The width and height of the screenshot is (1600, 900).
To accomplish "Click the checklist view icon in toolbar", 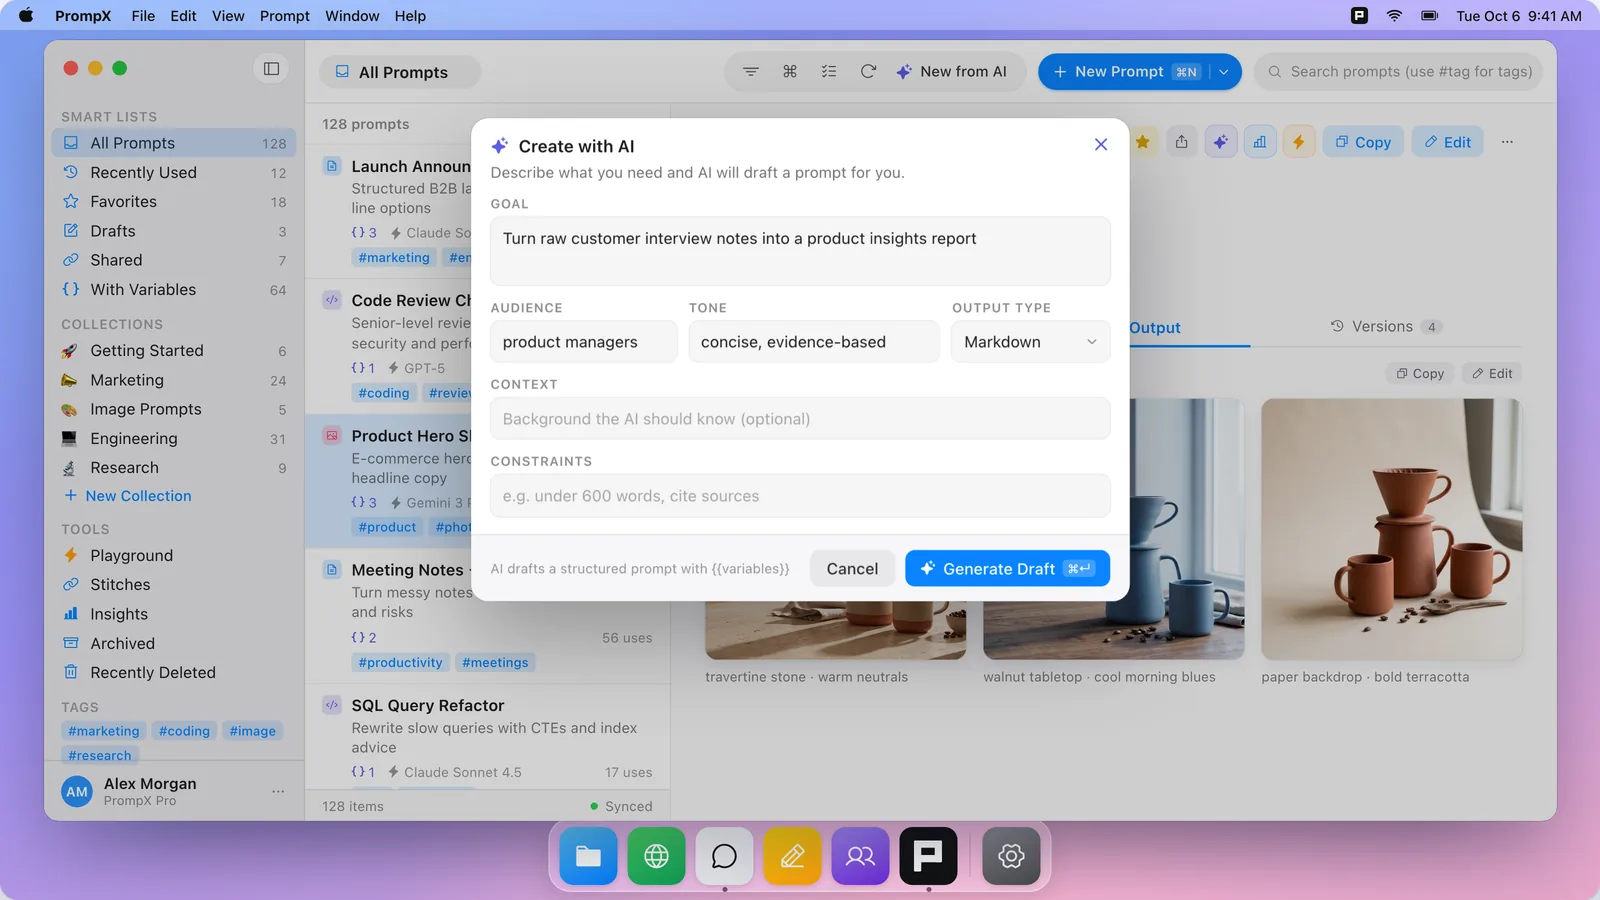I will (x=829, y=72).
